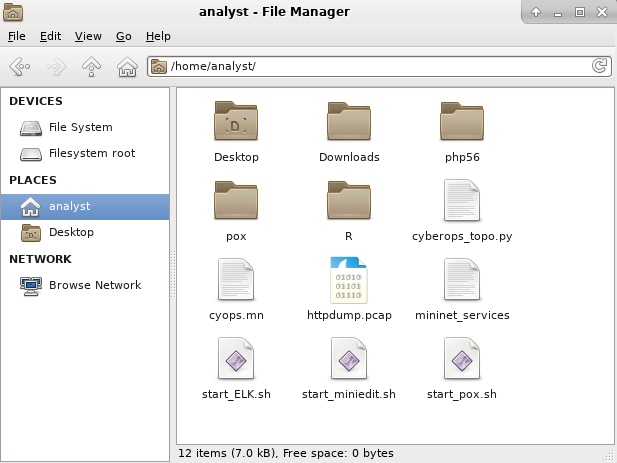Click the folder icon inside the location bar
Viewport: 617px width, 463px height.
point(159,66)
